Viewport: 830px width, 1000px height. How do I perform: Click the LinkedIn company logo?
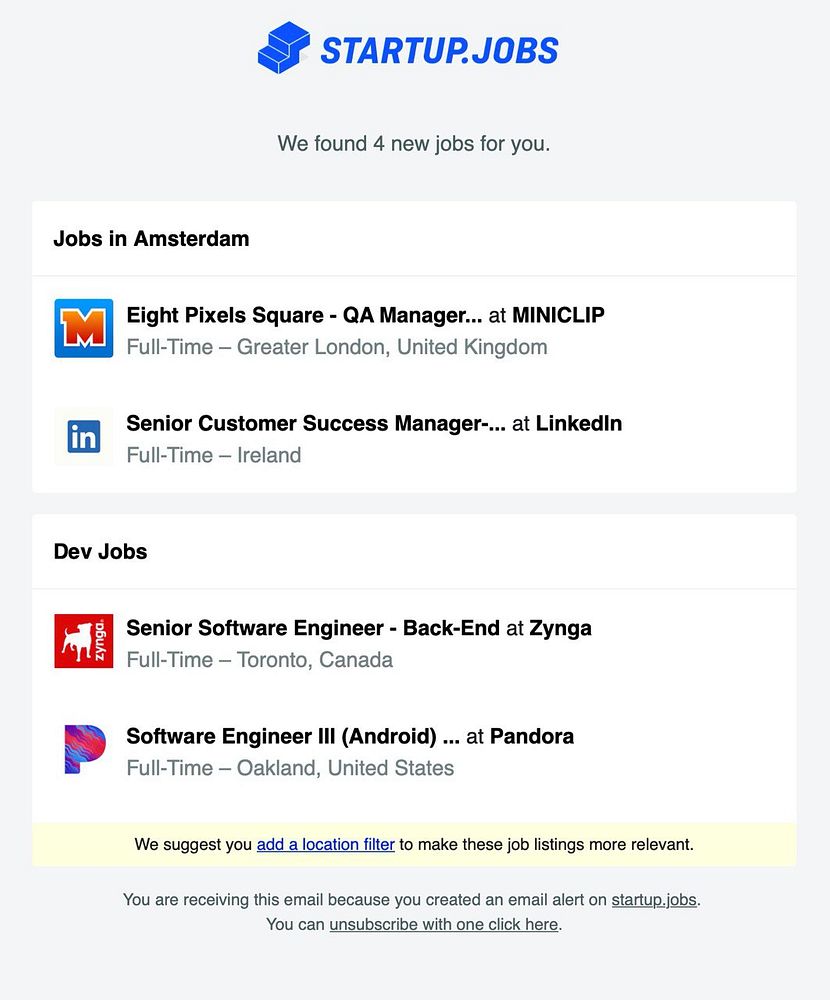(84, 436)
